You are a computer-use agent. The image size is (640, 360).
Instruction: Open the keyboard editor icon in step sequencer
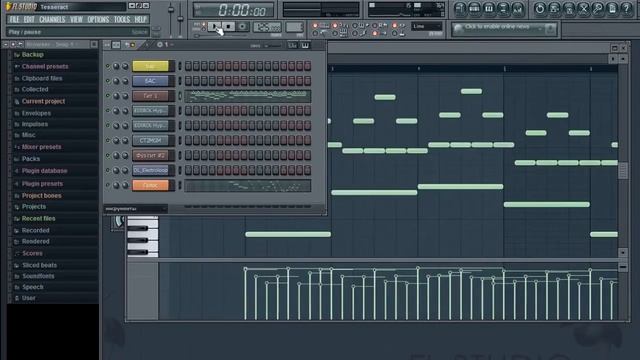[x=305, y=45]
